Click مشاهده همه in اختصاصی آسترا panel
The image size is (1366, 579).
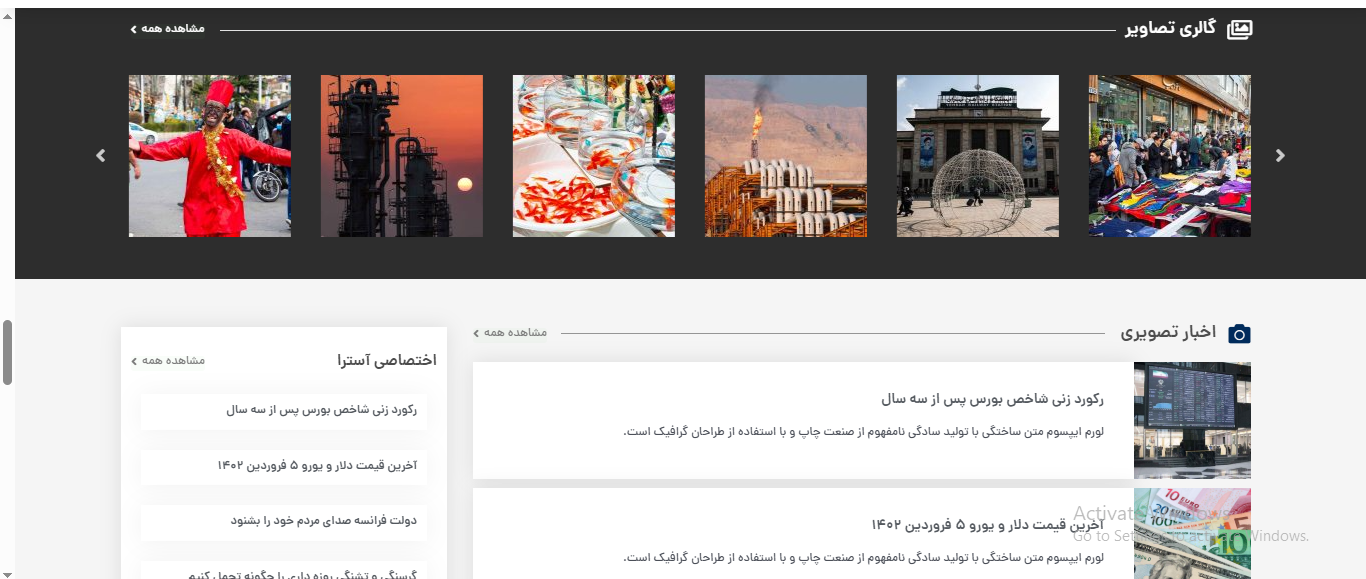pyautogui.click(x=169, y=360)
